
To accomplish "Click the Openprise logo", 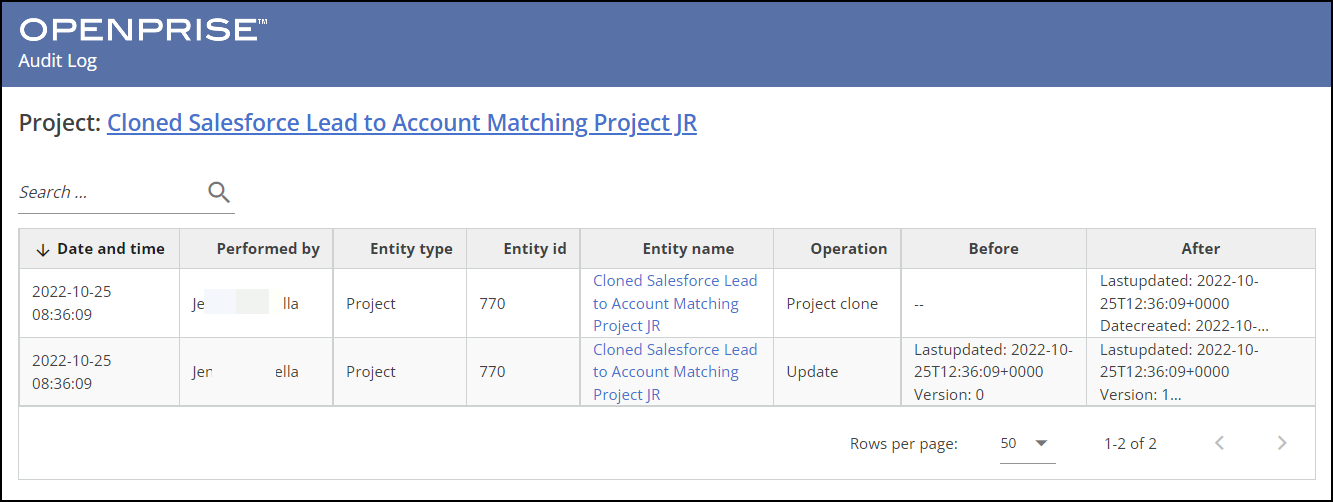I will [142, 30].
